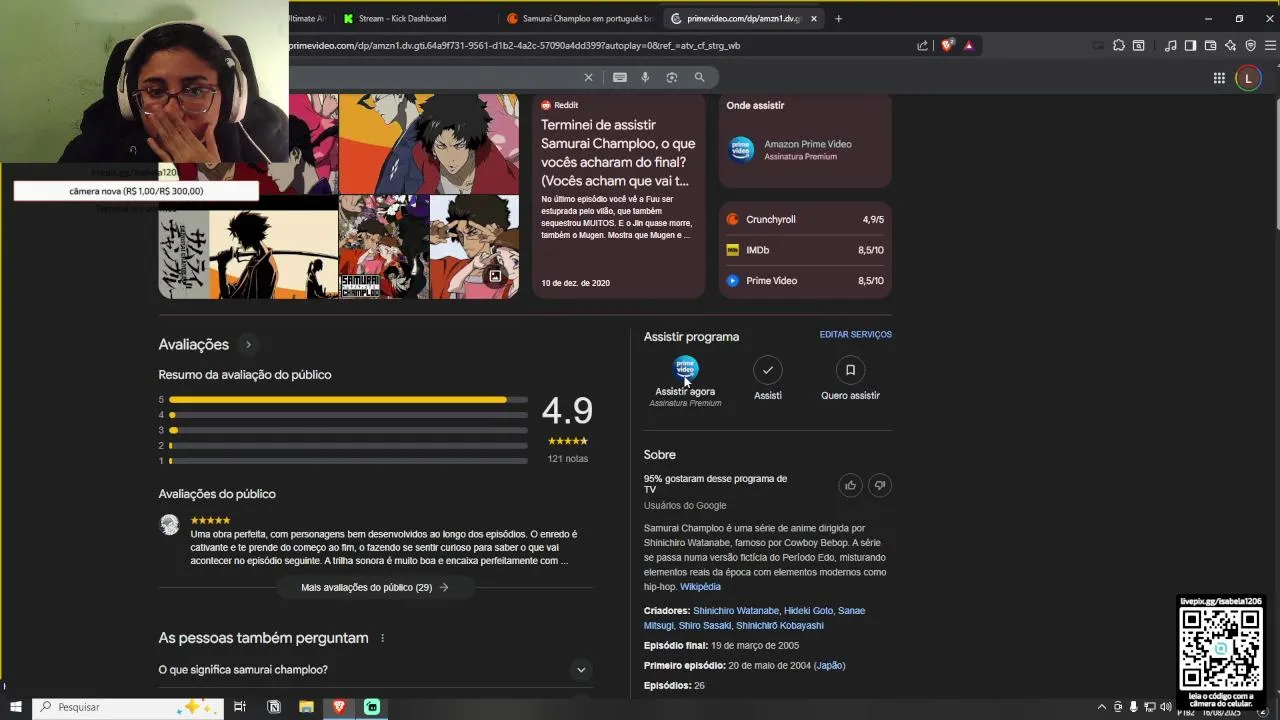This screenshot has height=720, width=1280.
Task: Open the Mugen character image thumbnail
Action: pos(429,144)
